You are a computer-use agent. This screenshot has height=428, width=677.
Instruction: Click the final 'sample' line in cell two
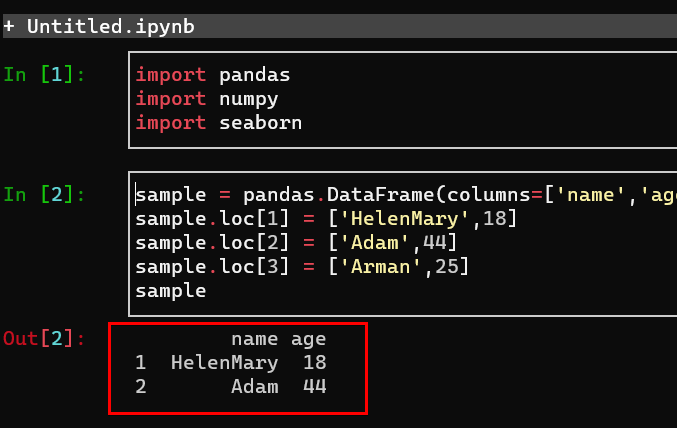tap(171, 291)
